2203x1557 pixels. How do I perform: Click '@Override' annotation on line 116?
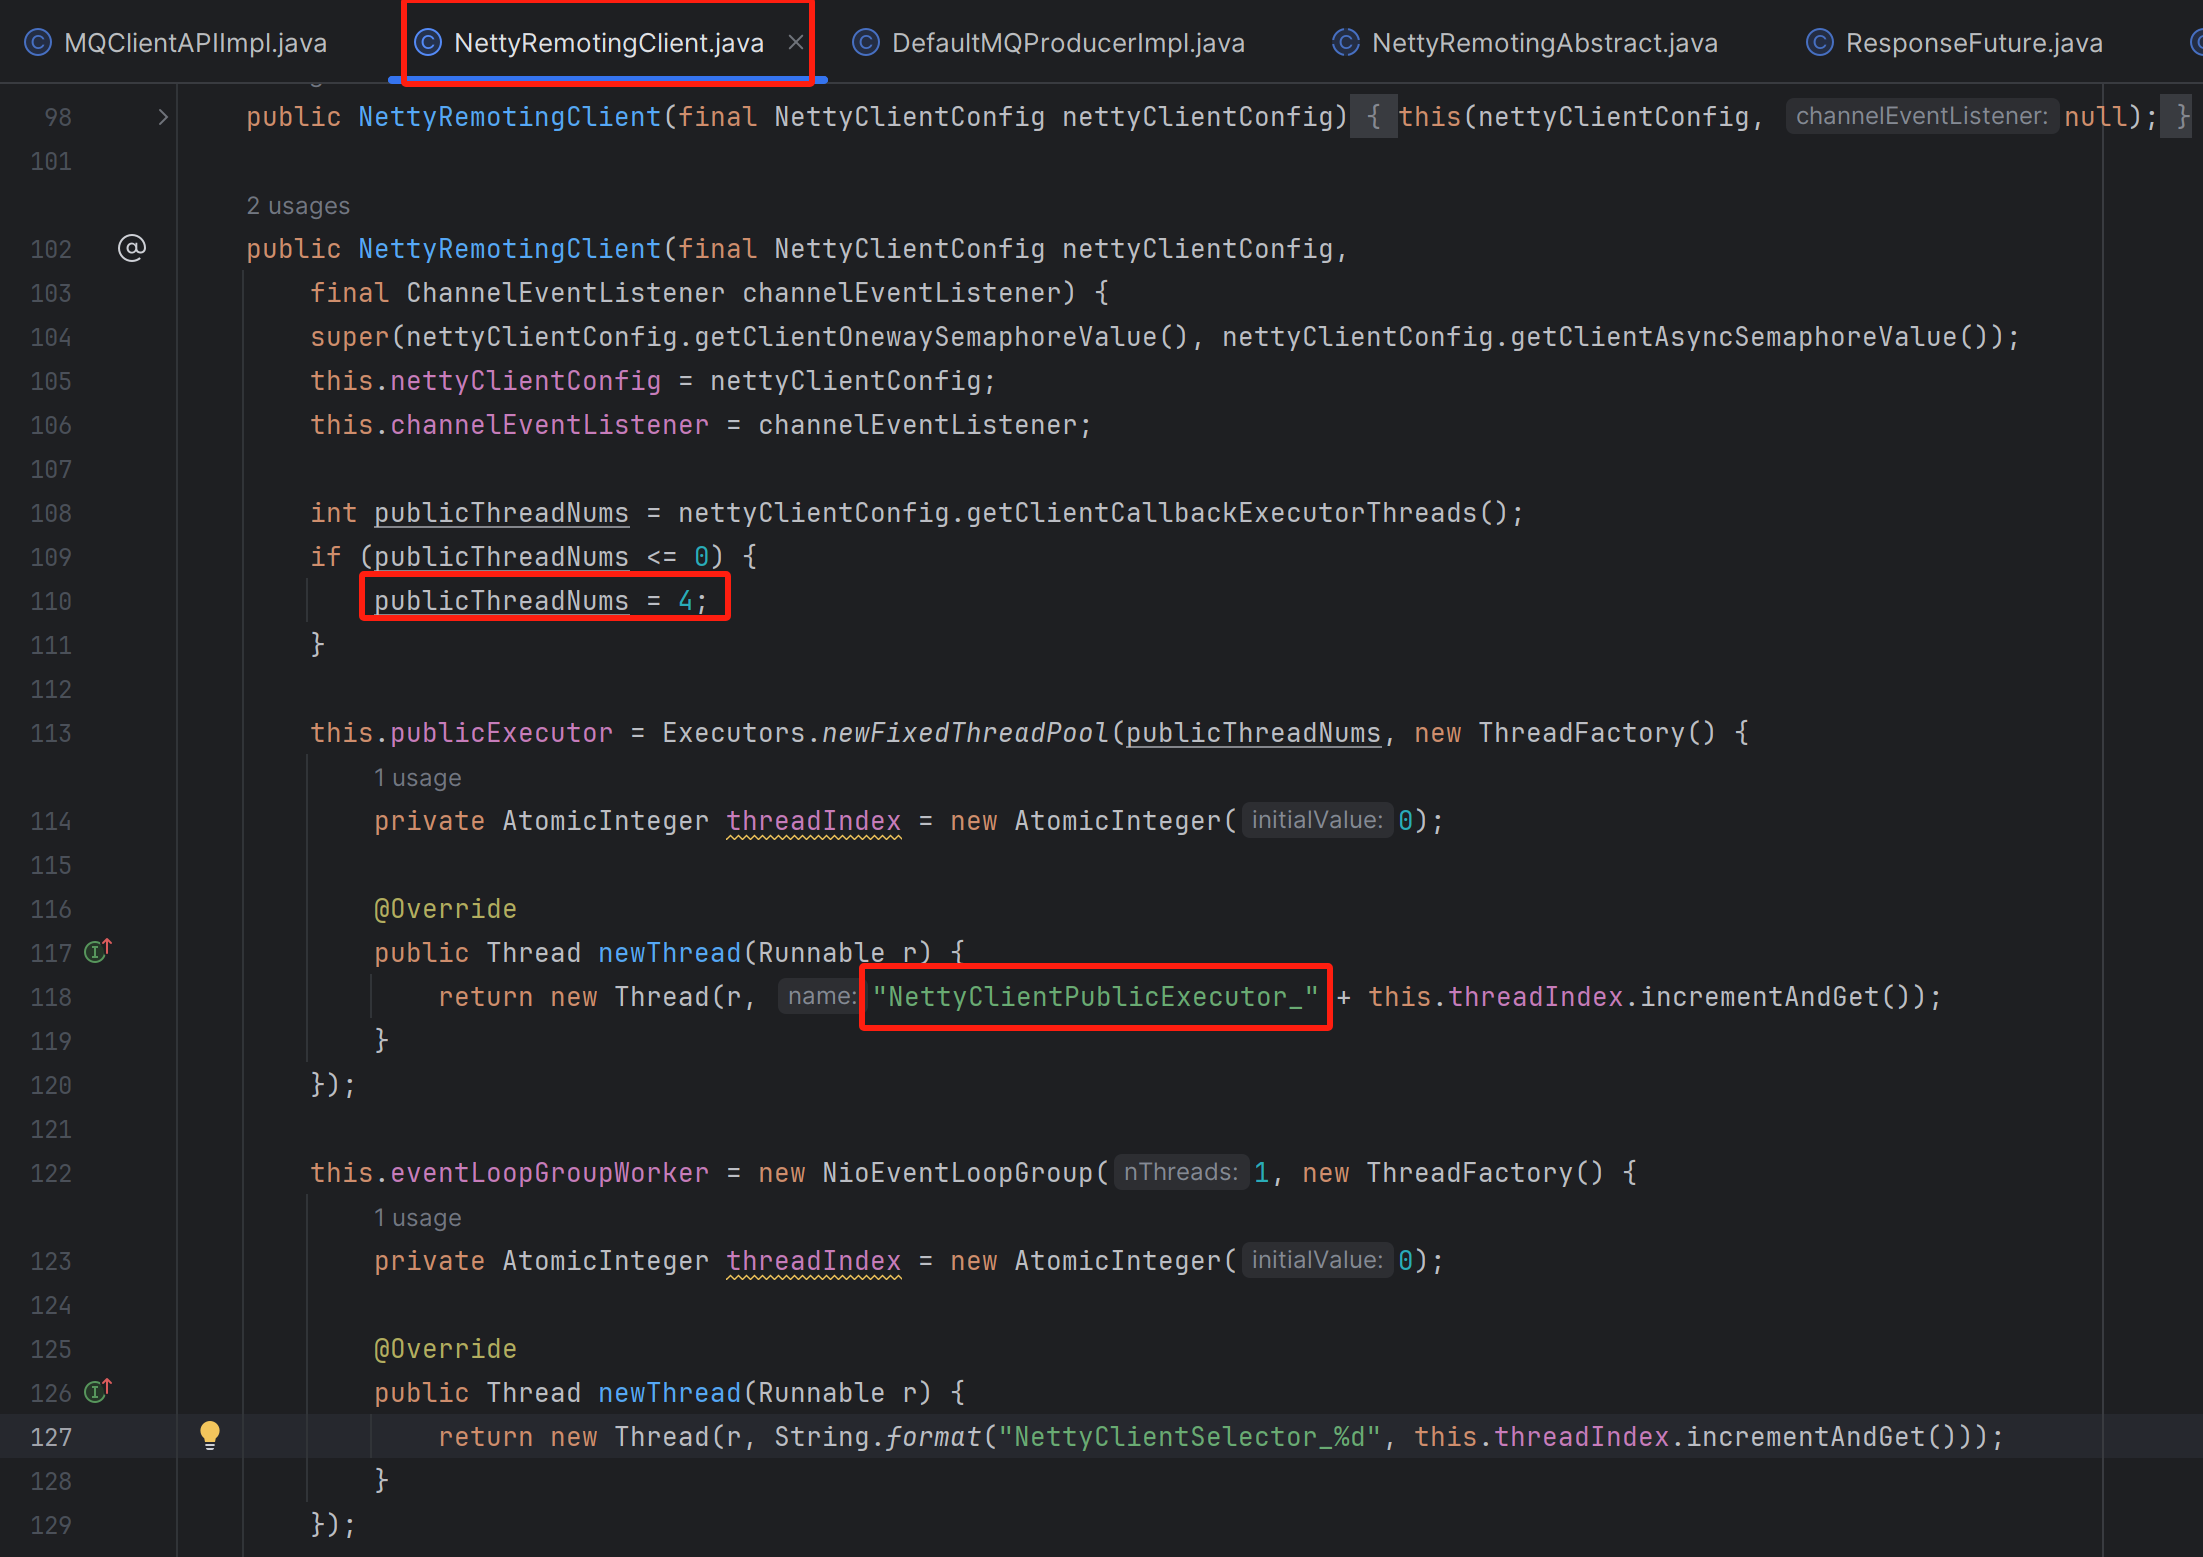(x=445, y=909)
